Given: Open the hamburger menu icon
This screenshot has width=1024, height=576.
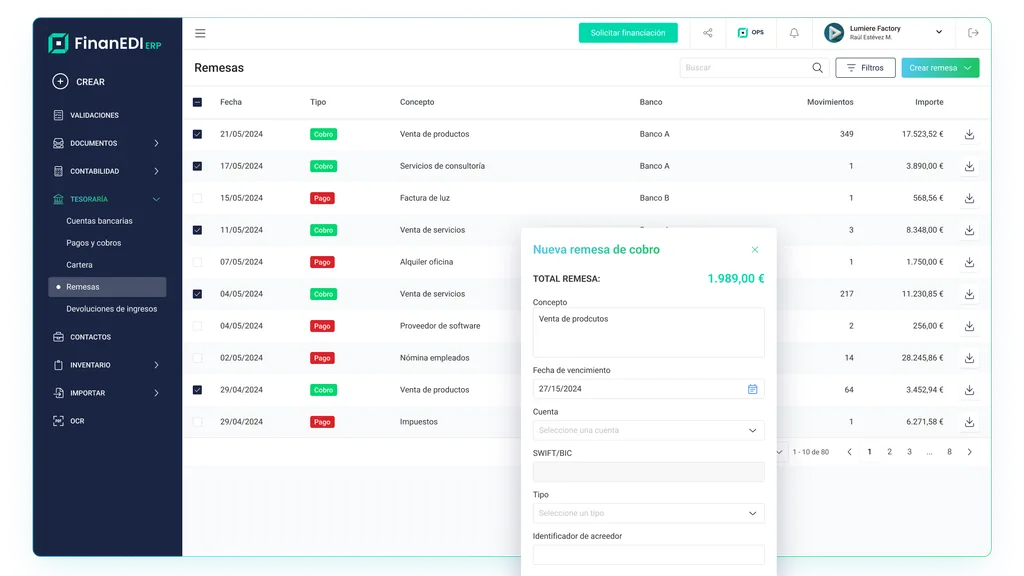Looking at the screenshot, I should [200, 33].
